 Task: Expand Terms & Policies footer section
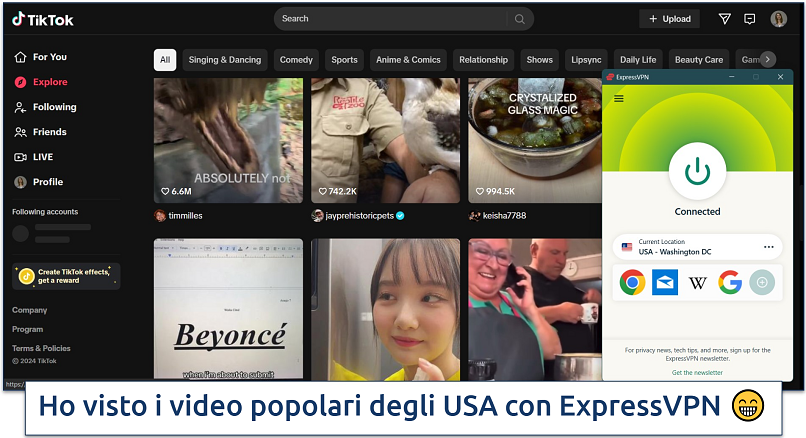[x=41, y=348]
